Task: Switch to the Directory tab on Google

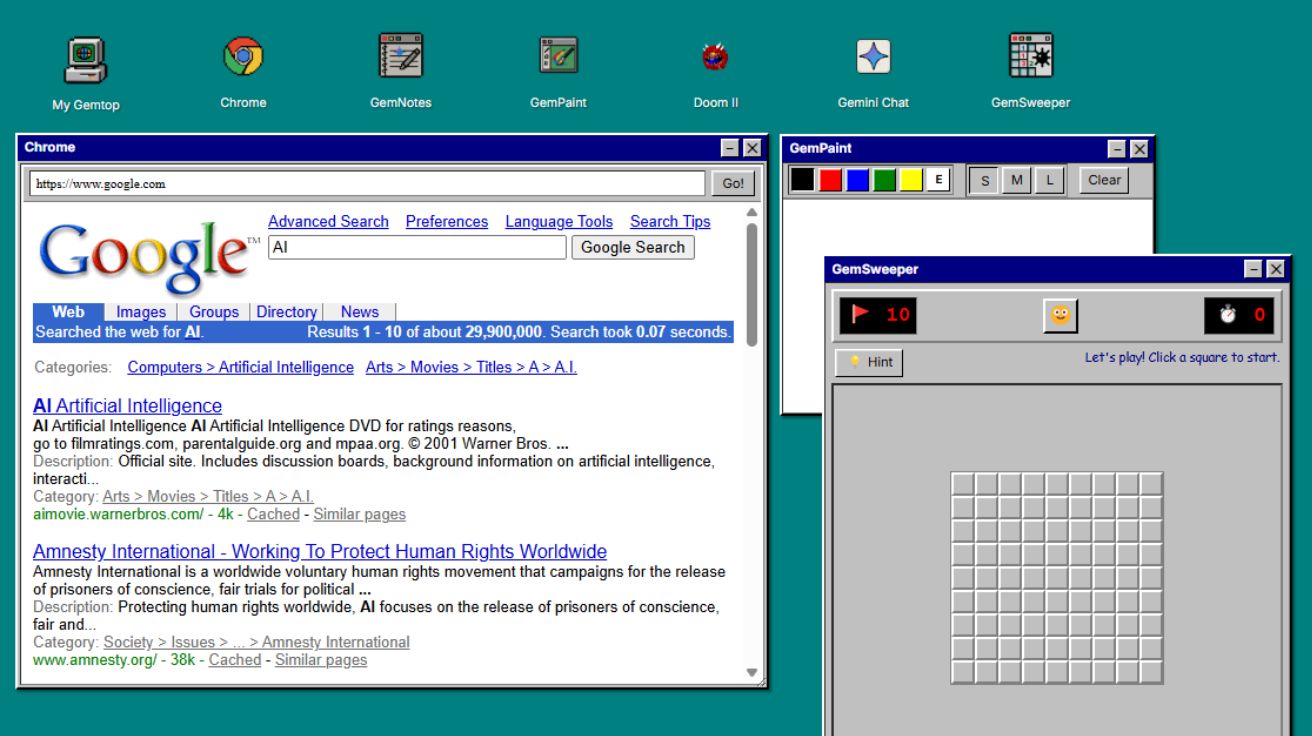Action: (x=287, y=312)
